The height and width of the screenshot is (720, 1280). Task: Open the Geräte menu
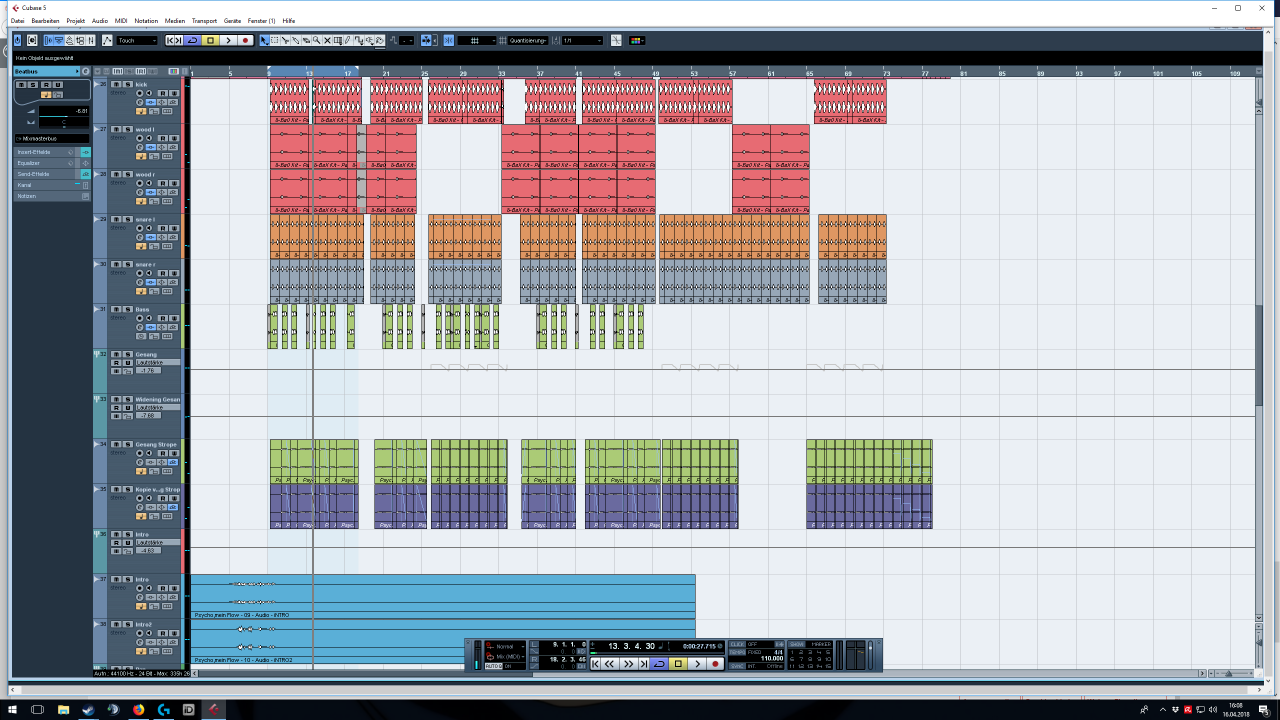click(x=232, y=20)
